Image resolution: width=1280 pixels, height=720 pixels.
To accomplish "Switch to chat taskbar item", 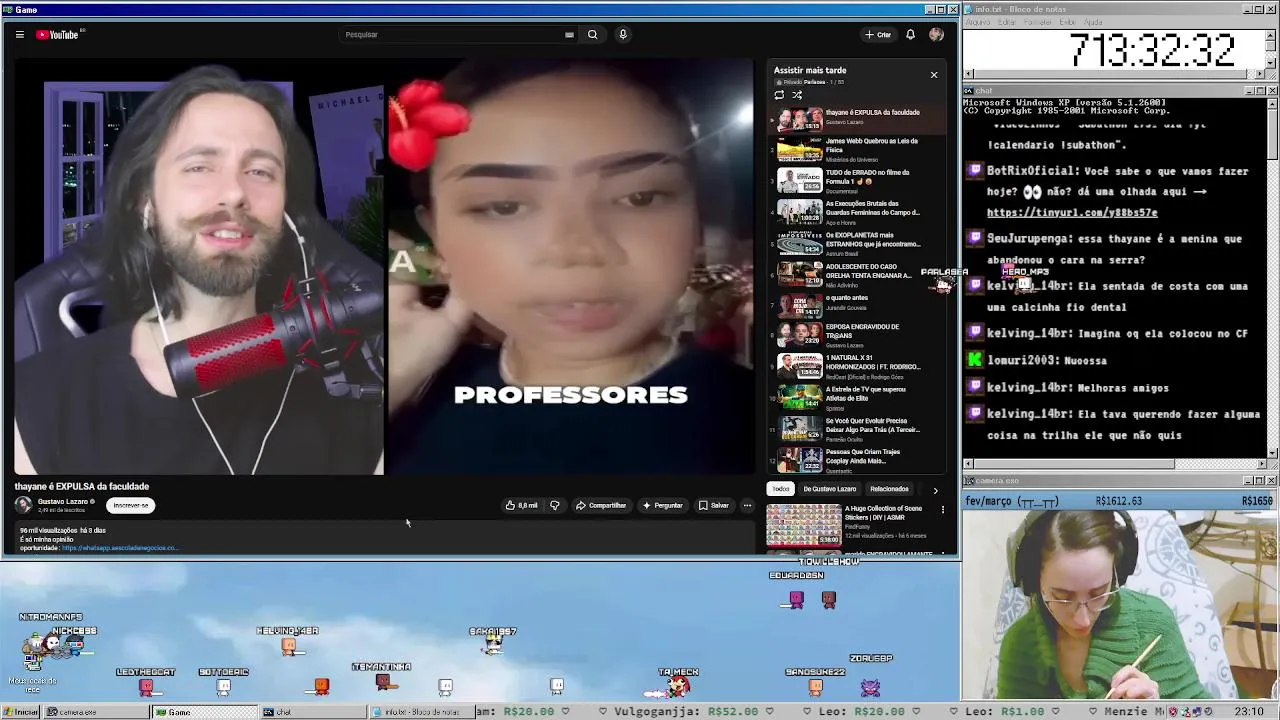I will tap(314, 712).
